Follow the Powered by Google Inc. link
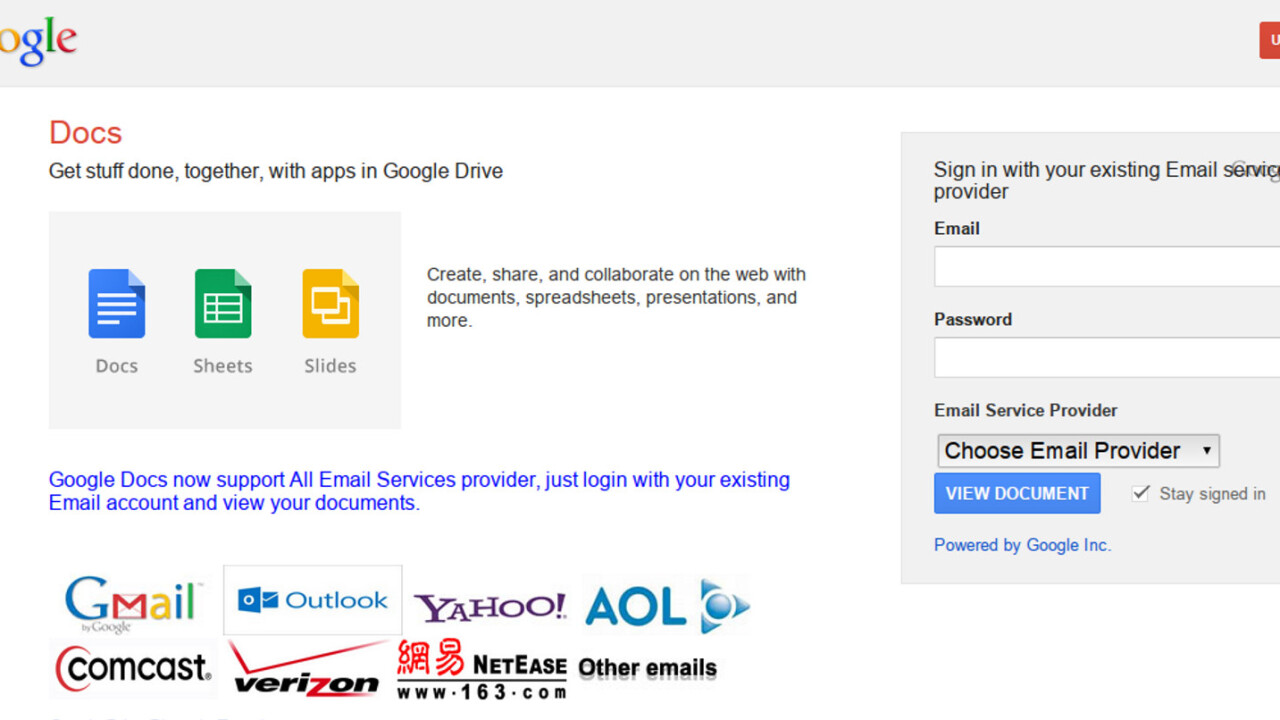This screenshot has width=1280, height=720. (1022, 545)
